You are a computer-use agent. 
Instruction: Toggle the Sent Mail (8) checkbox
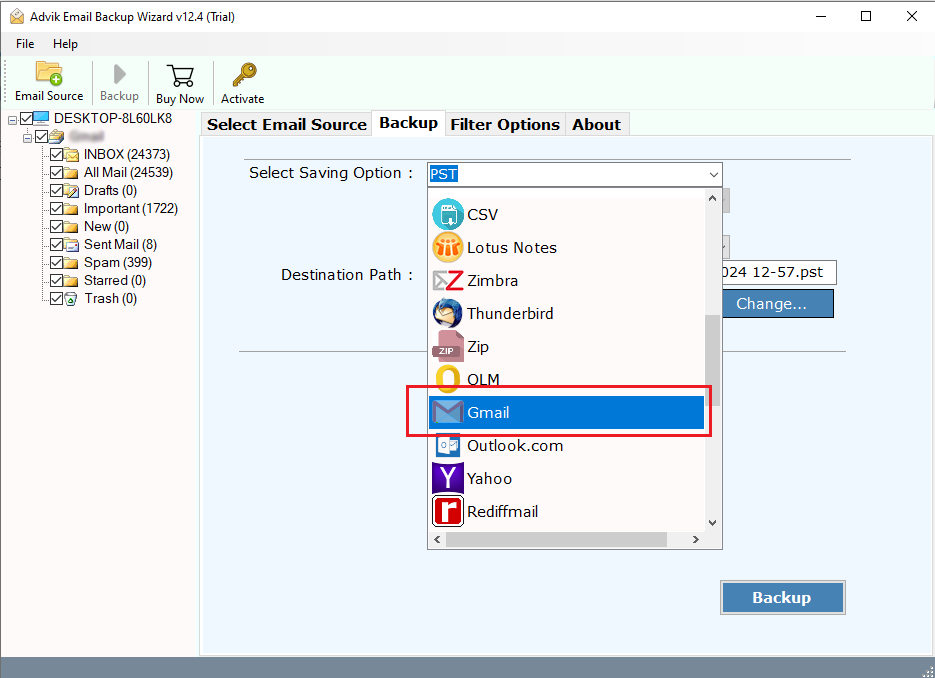[57, 244]
